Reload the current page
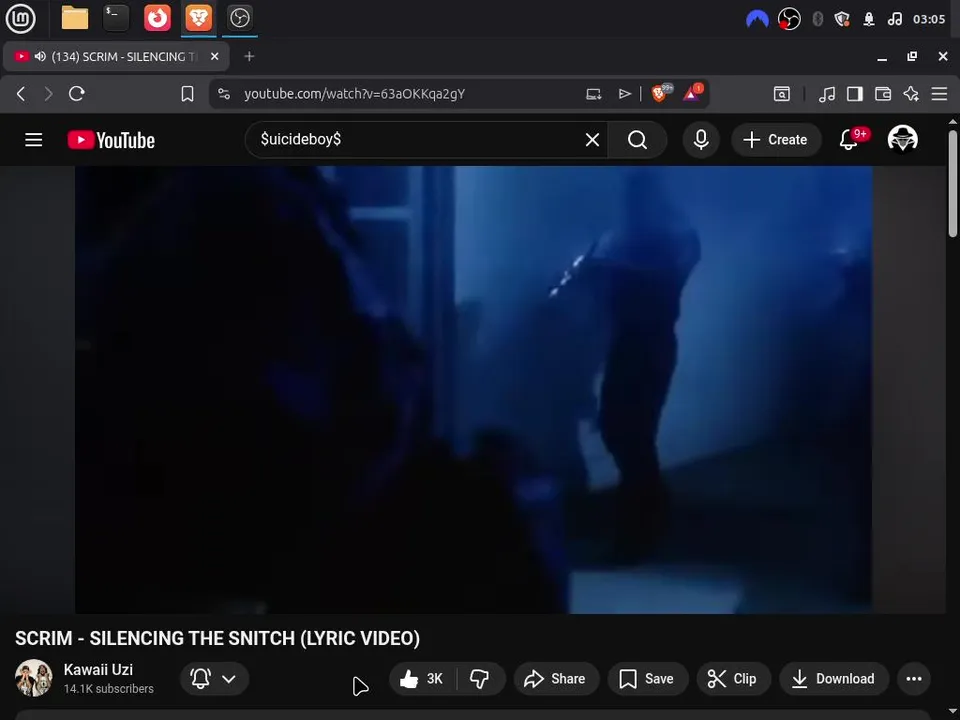 (77, 94)
